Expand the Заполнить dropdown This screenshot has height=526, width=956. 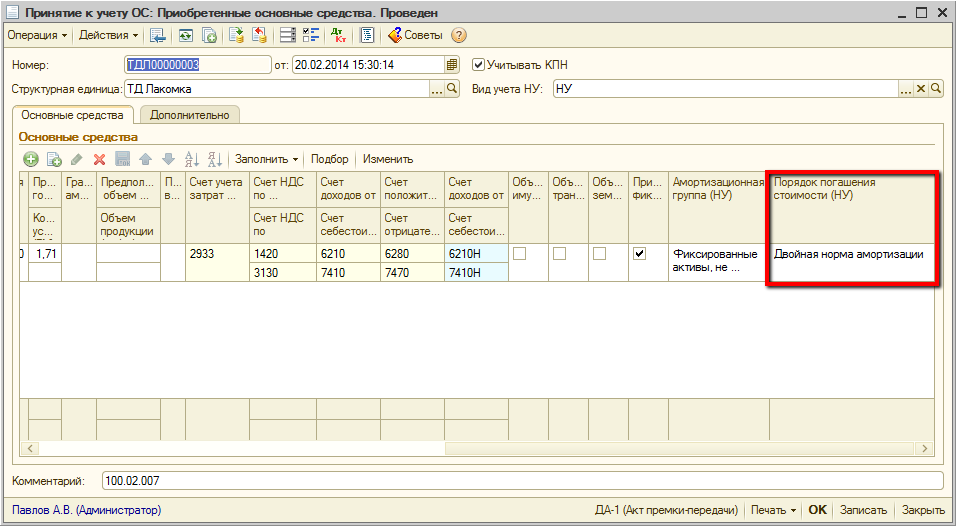[x=266, y=159]
